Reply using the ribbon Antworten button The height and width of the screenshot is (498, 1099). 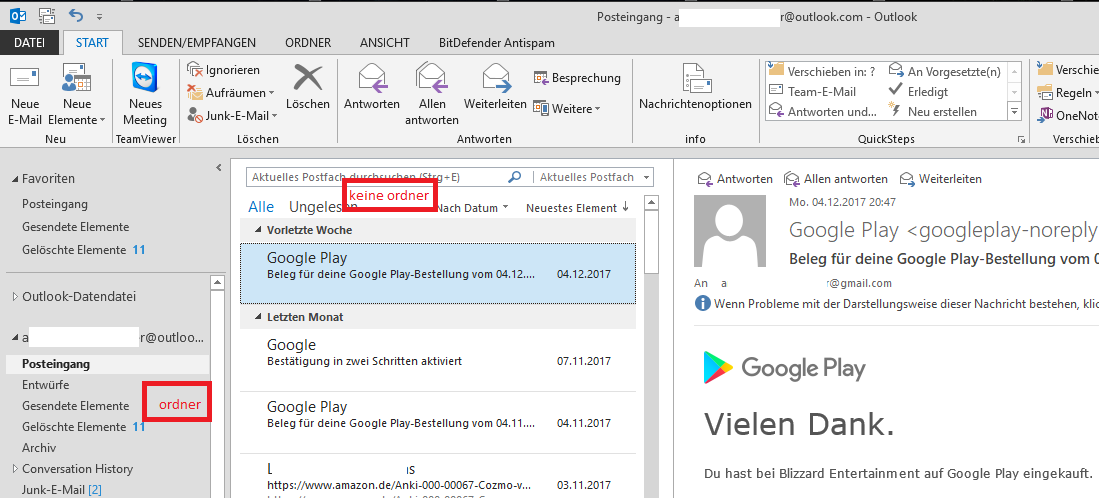point(371,86)
